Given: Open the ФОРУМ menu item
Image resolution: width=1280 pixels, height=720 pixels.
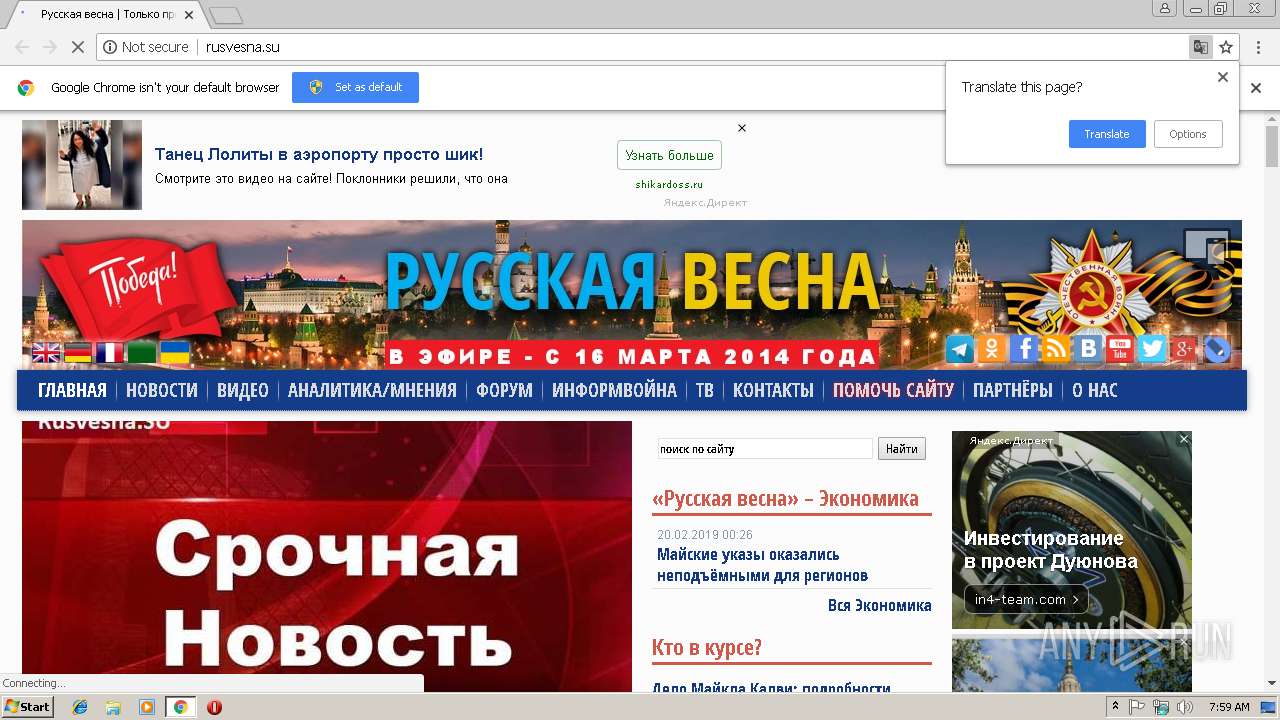Looking at the screenshot, I should point(504,390).
